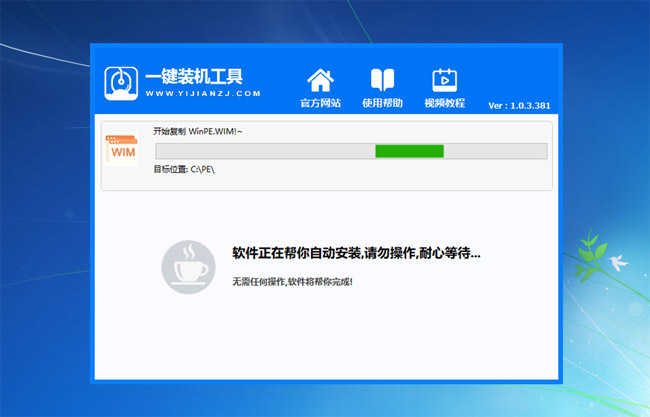Viewport: 650px width, 417px height.
Task: Click the house icon for the official website
Action: tap(320, 79)
